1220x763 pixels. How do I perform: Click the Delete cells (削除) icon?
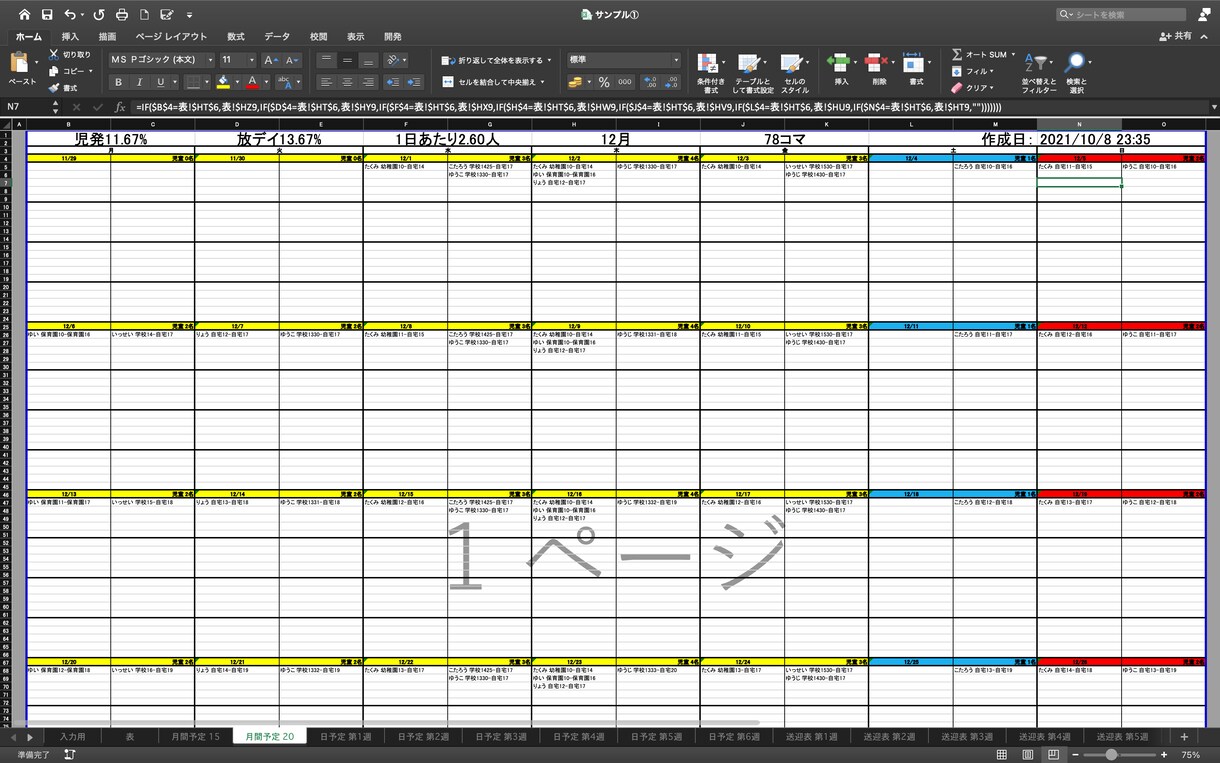(878, 63)
